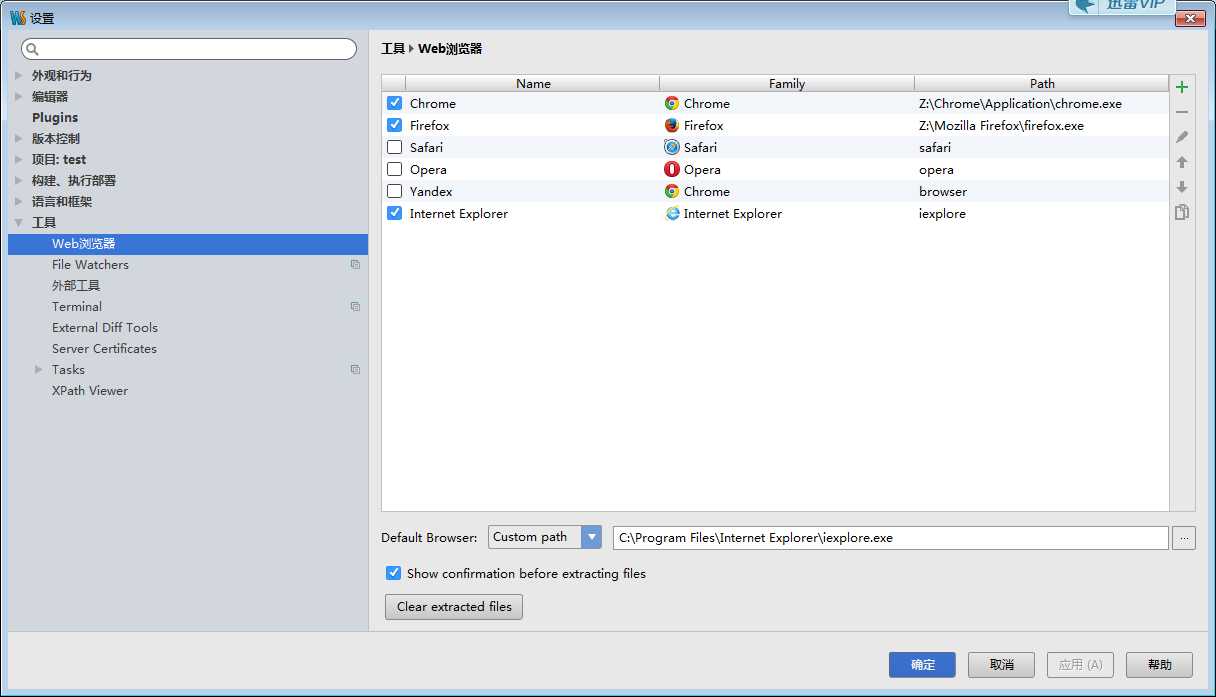Expand the 外观和行为 settings group

pos(19,75)
